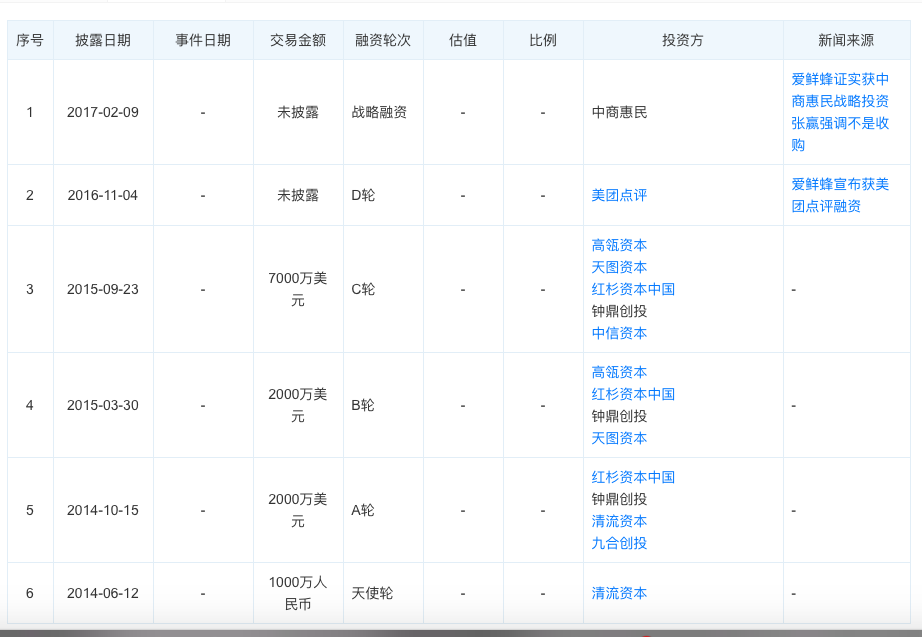Select the date 2014-10-15
The height and width of the screenshot is (637, 922).
(x=103, y=510)
